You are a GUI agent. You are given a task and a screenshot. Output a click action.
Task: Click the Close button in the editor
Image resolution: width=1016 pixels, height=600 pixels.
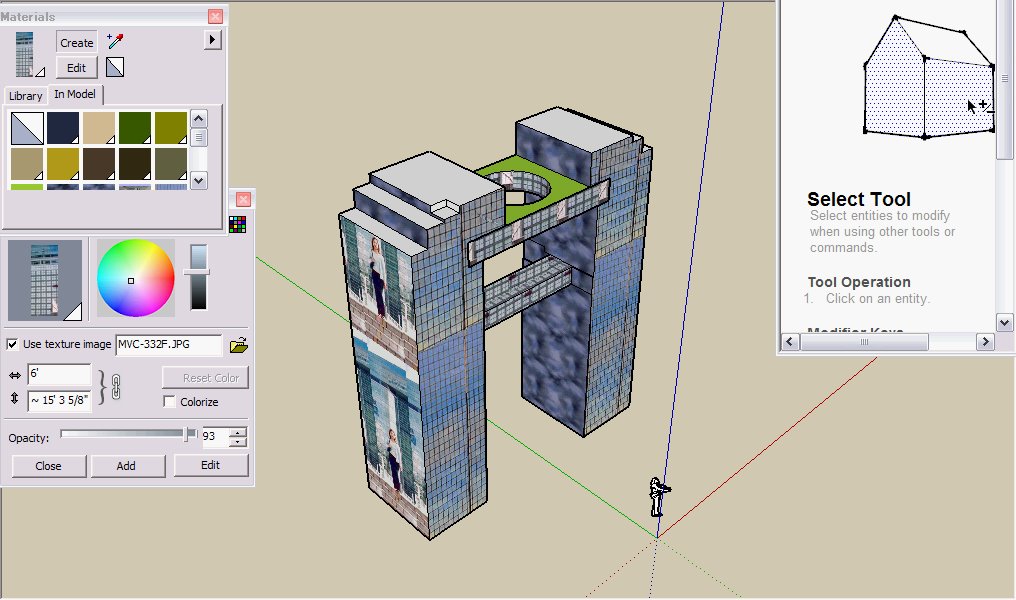[x=49, y=466]
